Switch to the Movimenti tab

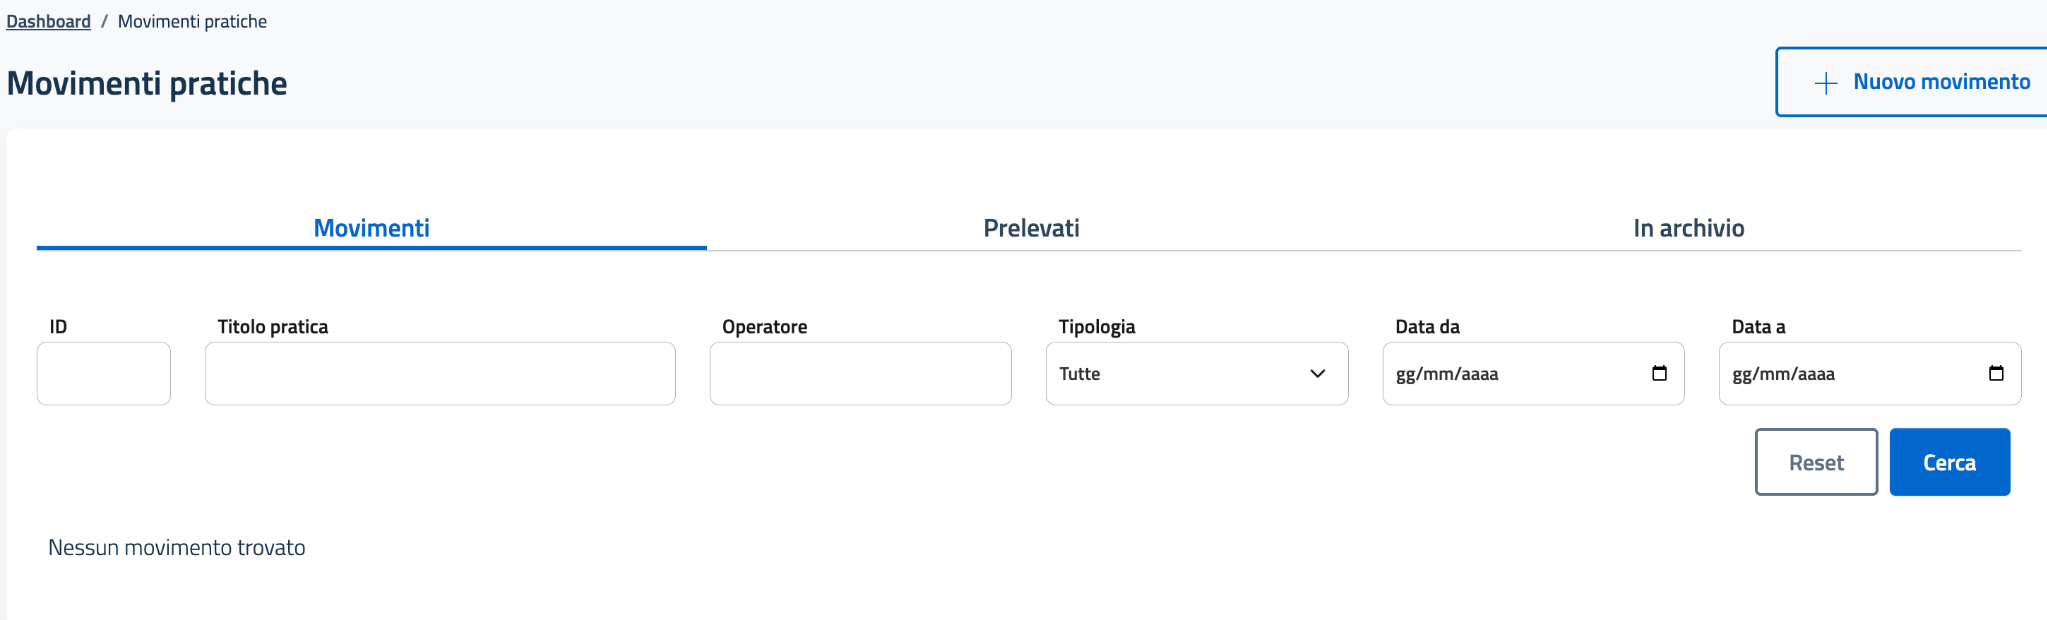coord(371,228)
